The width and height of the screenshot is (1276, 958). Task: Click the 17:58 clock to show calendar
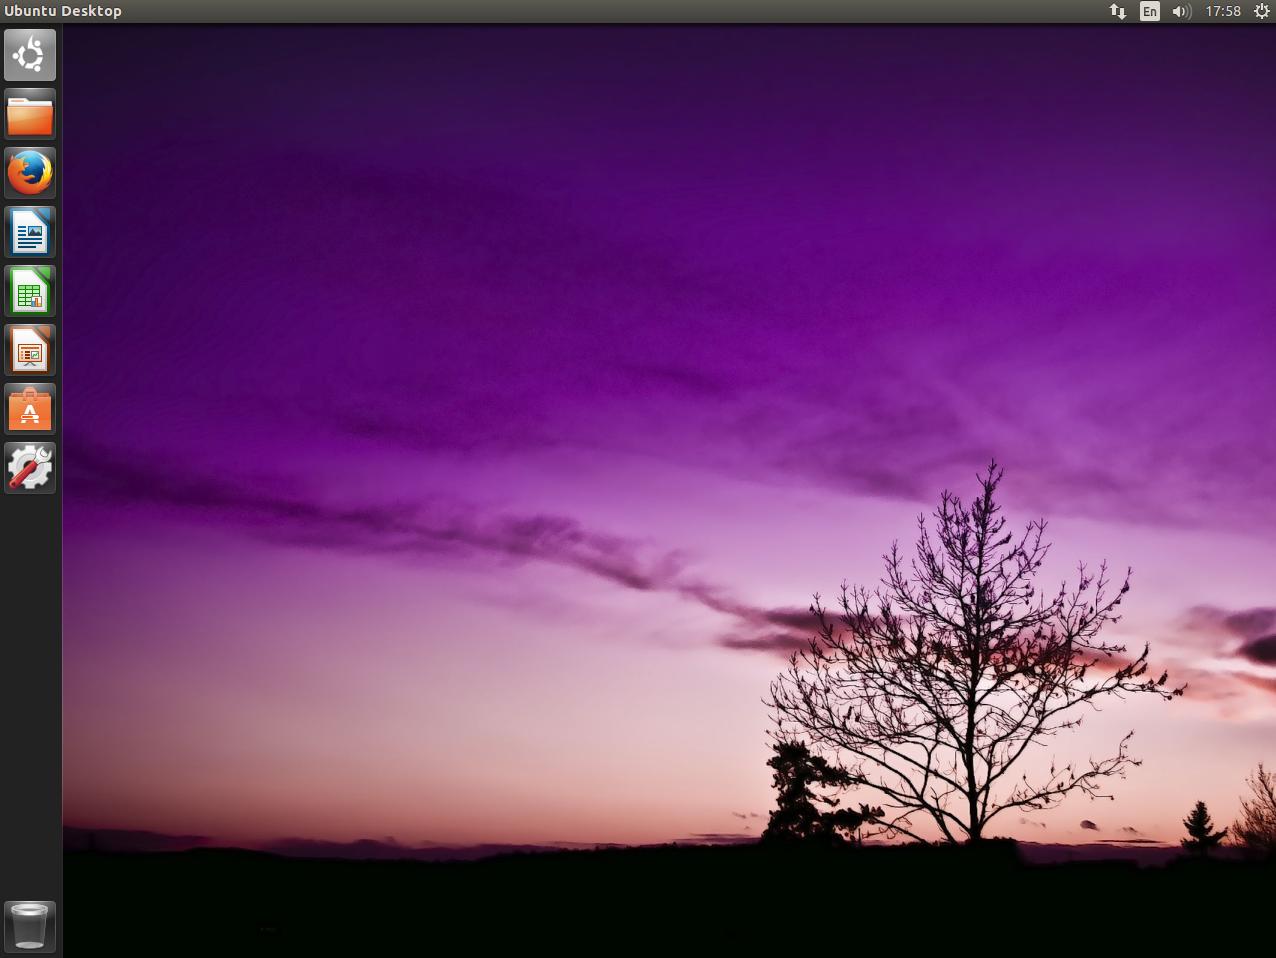1222,11
